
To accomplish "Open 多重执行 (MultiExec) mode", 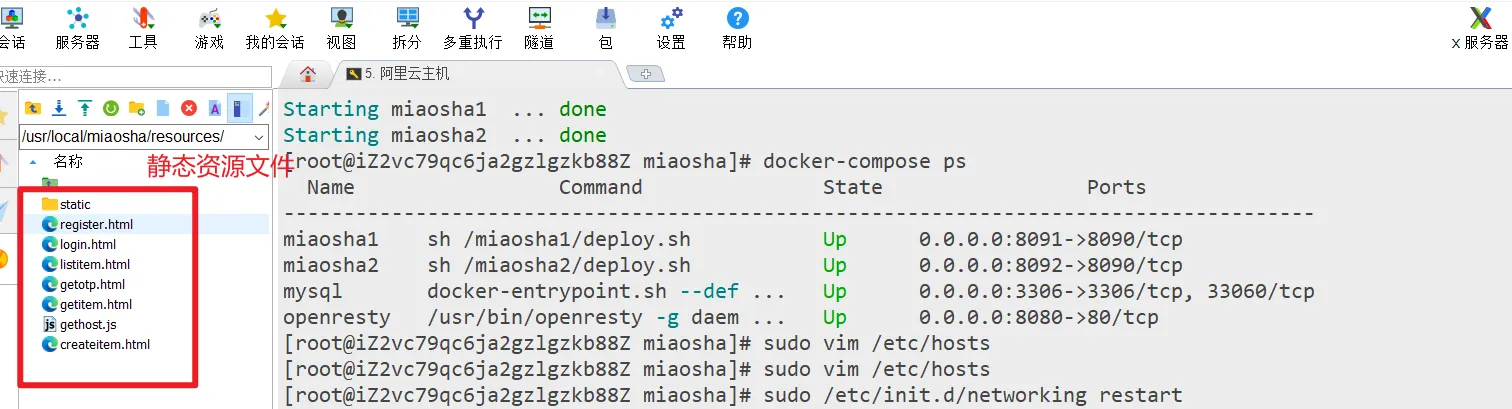I will coord(472,27).
